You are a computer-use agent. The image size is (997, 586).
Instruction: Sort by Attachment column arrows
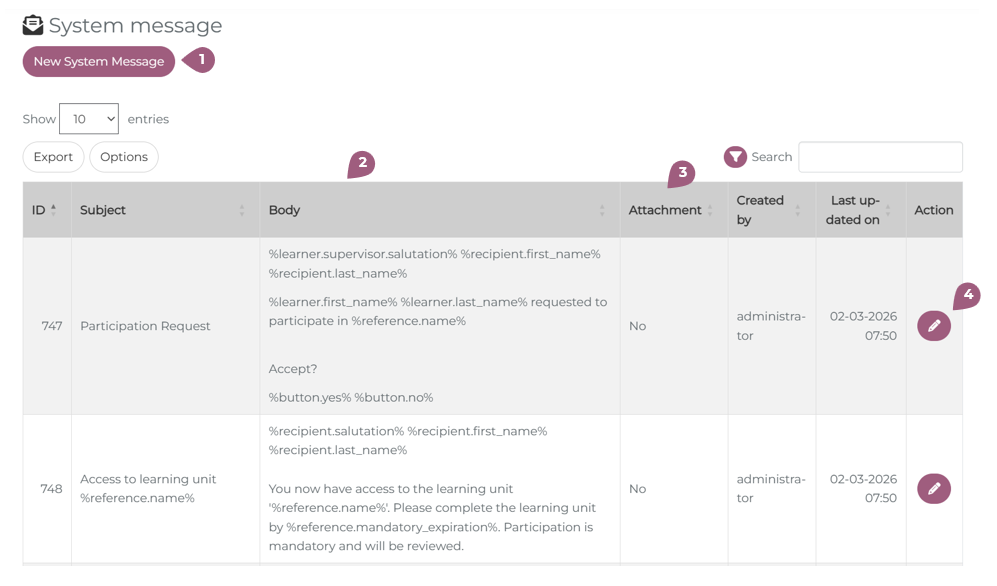tap(710, 210)
